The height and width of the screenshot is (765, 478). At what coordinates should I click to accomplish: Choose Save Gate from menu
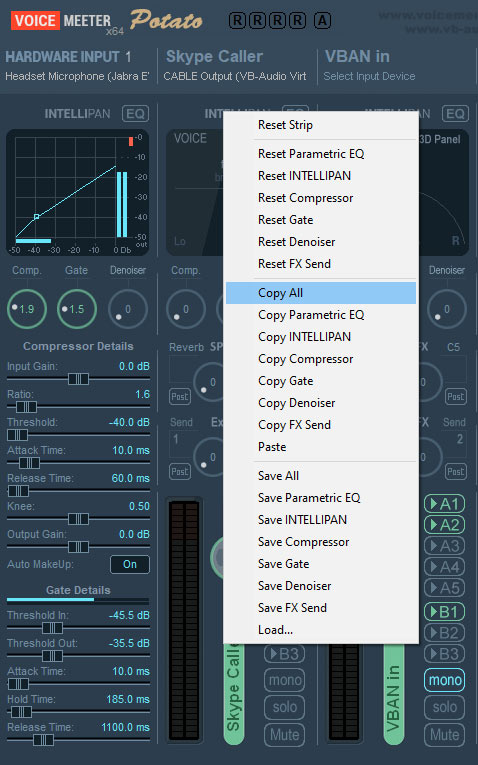pyautogui.click(x=321, y=564)
